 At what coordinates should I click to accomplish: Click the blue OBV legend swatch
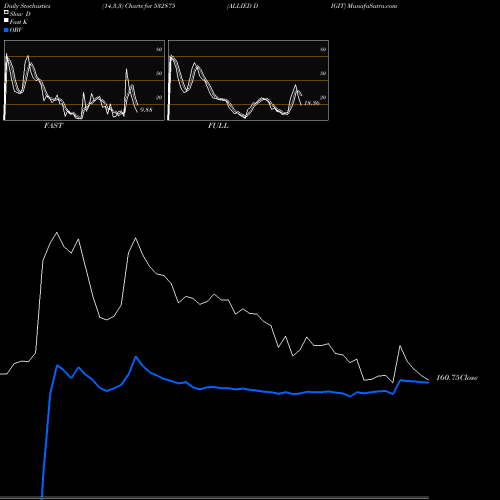6,30
